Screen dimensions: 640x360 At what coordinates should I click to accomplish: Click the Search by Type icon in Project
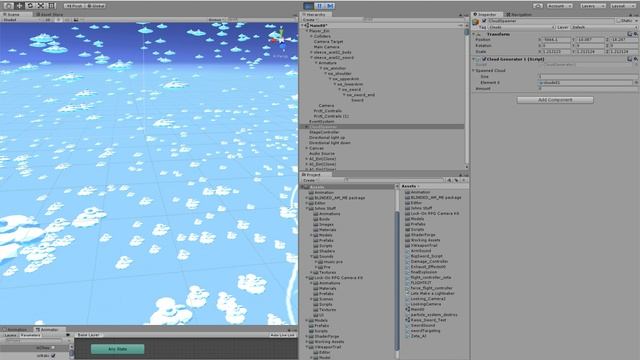[x=449, y=180]
